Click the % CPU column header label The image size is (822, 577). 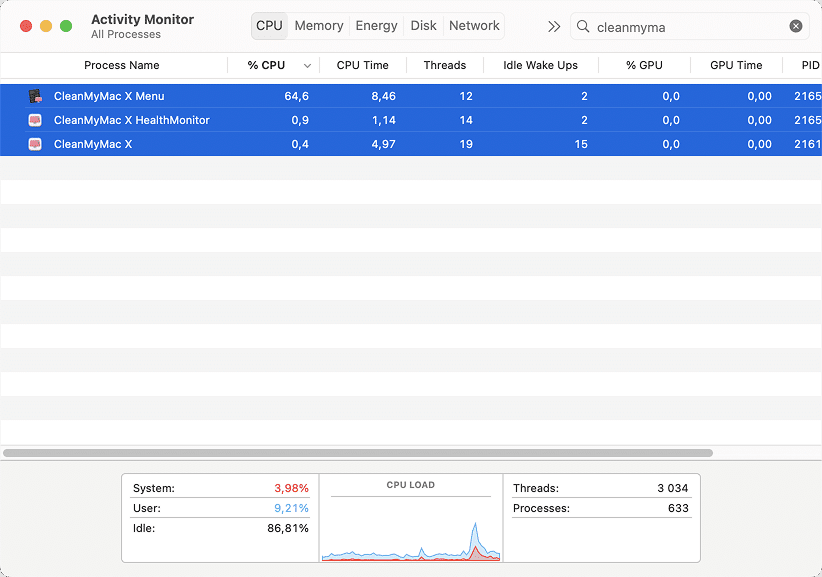[266, 65]
